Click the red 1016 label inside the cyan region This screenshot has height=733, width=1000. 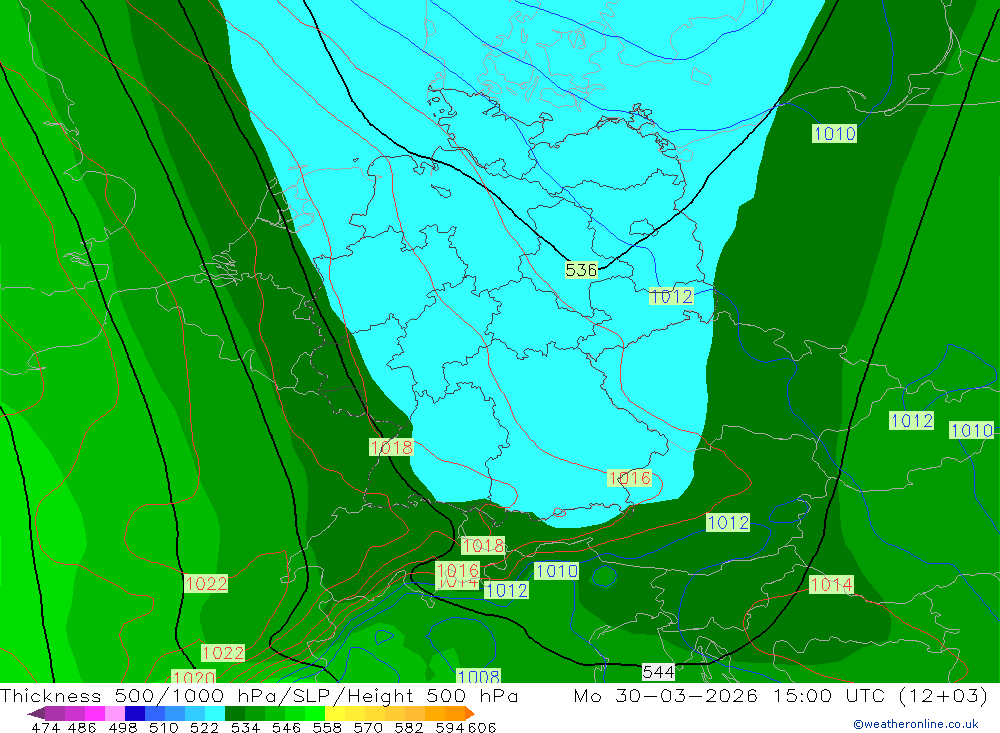629,478
